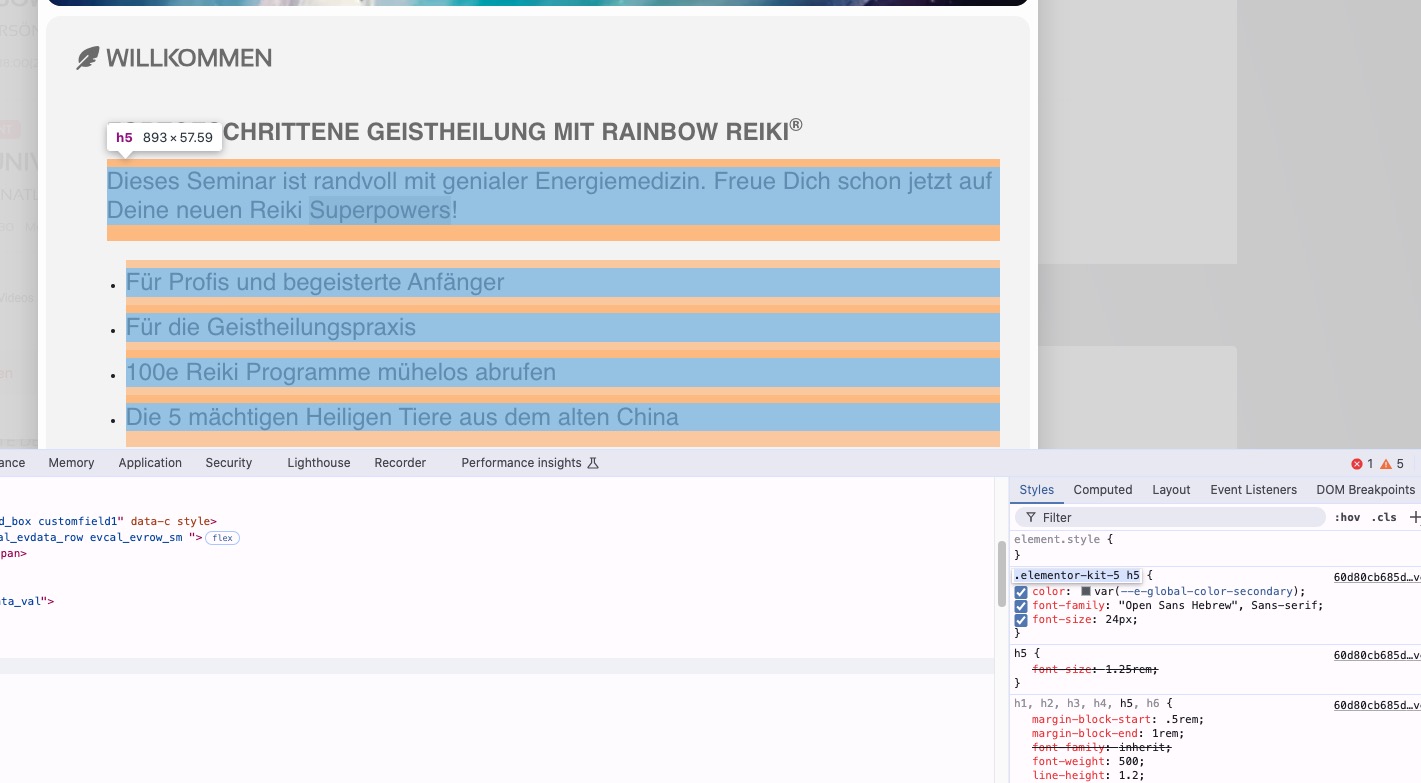Click the feather icon beside WILLKOMMEN

(x=88, y=59)
